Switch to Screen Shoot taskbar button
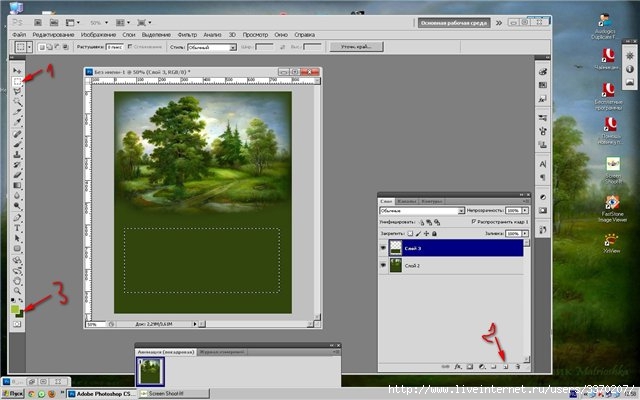 coord(174,394)
